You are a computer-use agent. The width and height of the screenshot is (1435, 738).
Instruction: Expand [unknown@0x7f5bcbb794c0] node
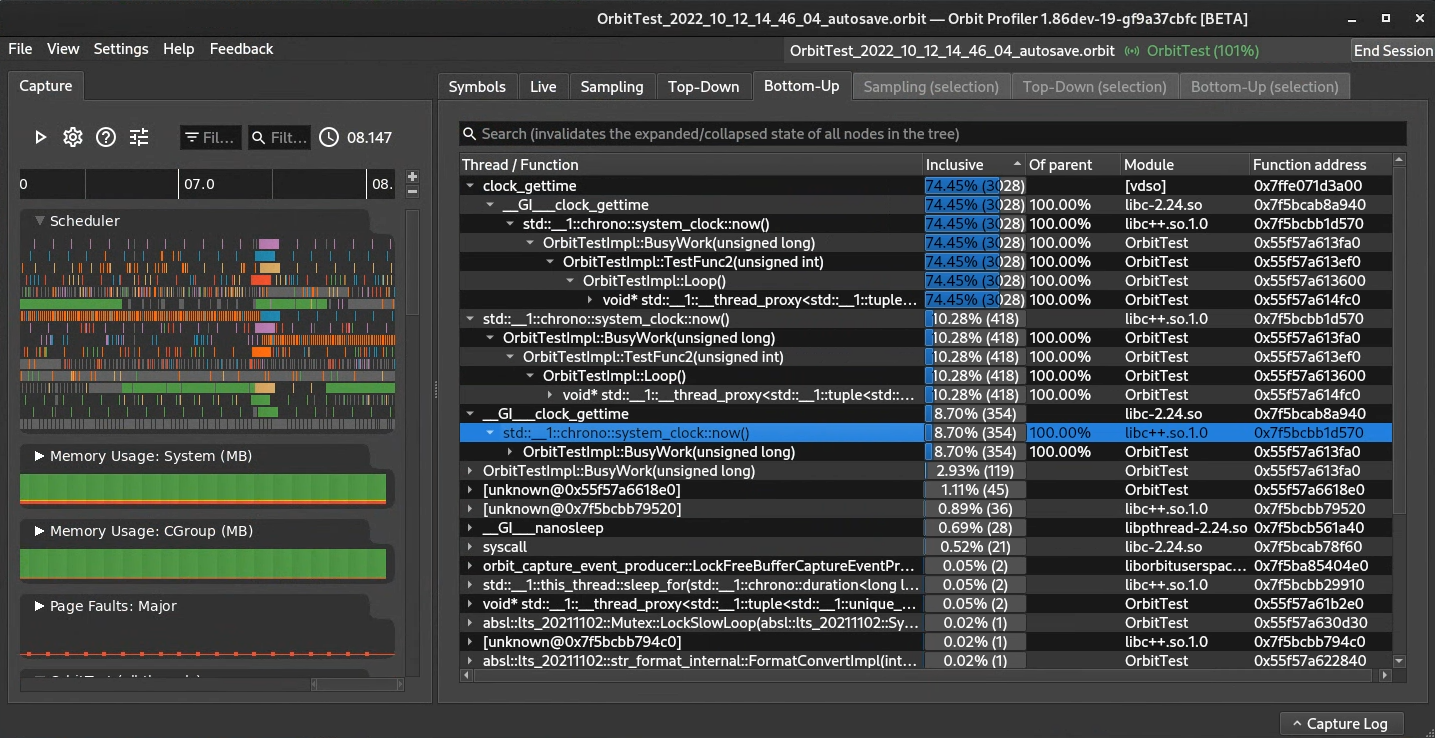coord(470,642)
